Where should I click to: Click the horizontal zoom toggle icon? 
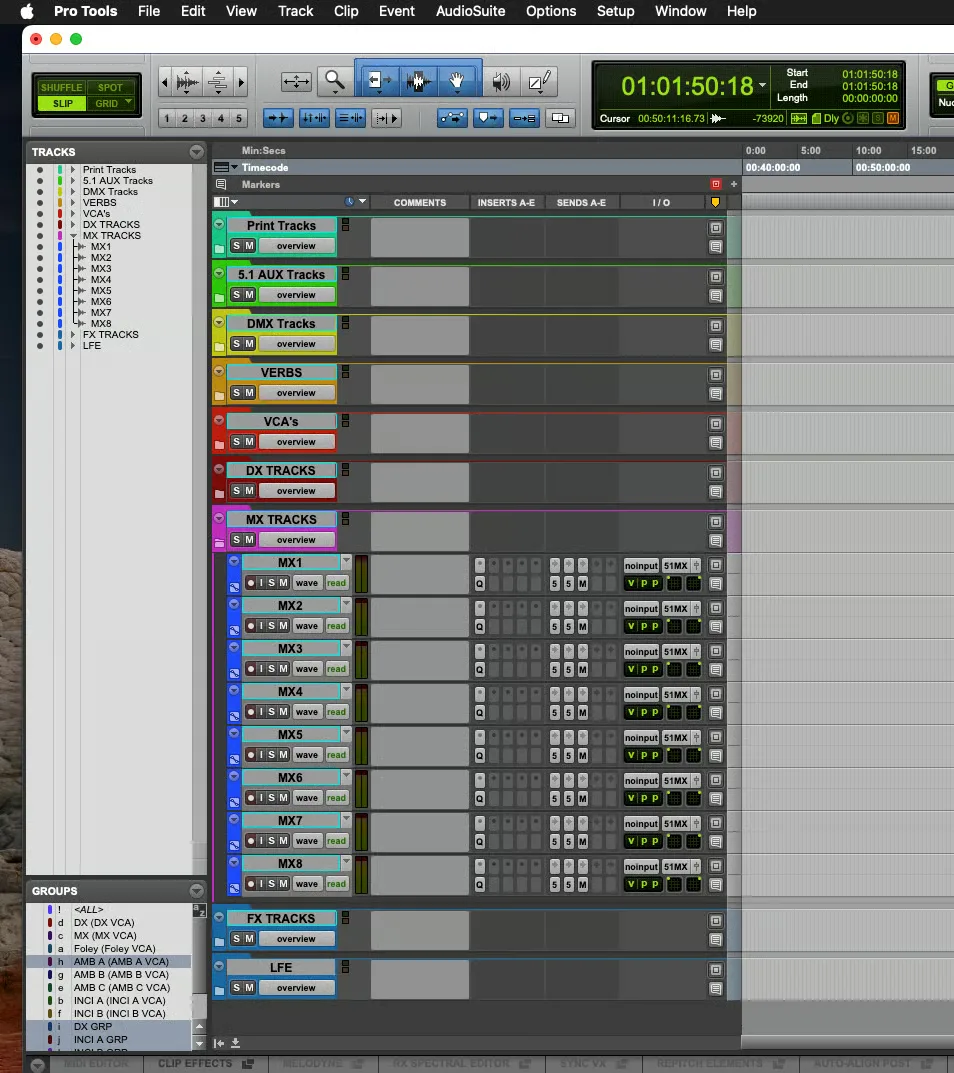296,81
